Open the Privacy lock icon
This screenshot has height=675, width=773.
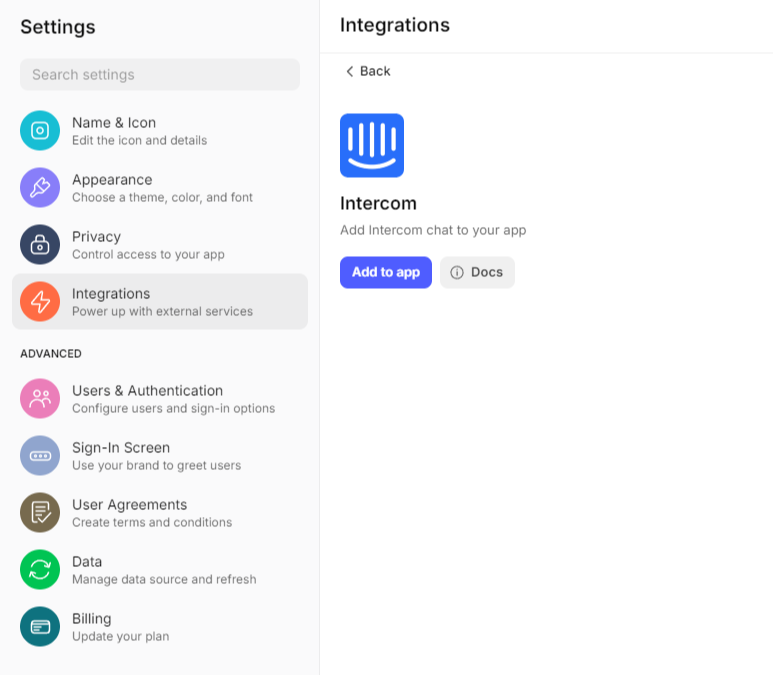point(40,245)
